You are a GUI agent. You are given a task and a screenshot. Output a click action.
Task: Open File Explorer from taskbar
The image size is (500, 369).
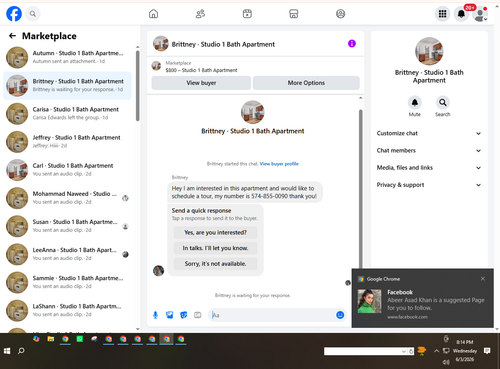(51, 339)
